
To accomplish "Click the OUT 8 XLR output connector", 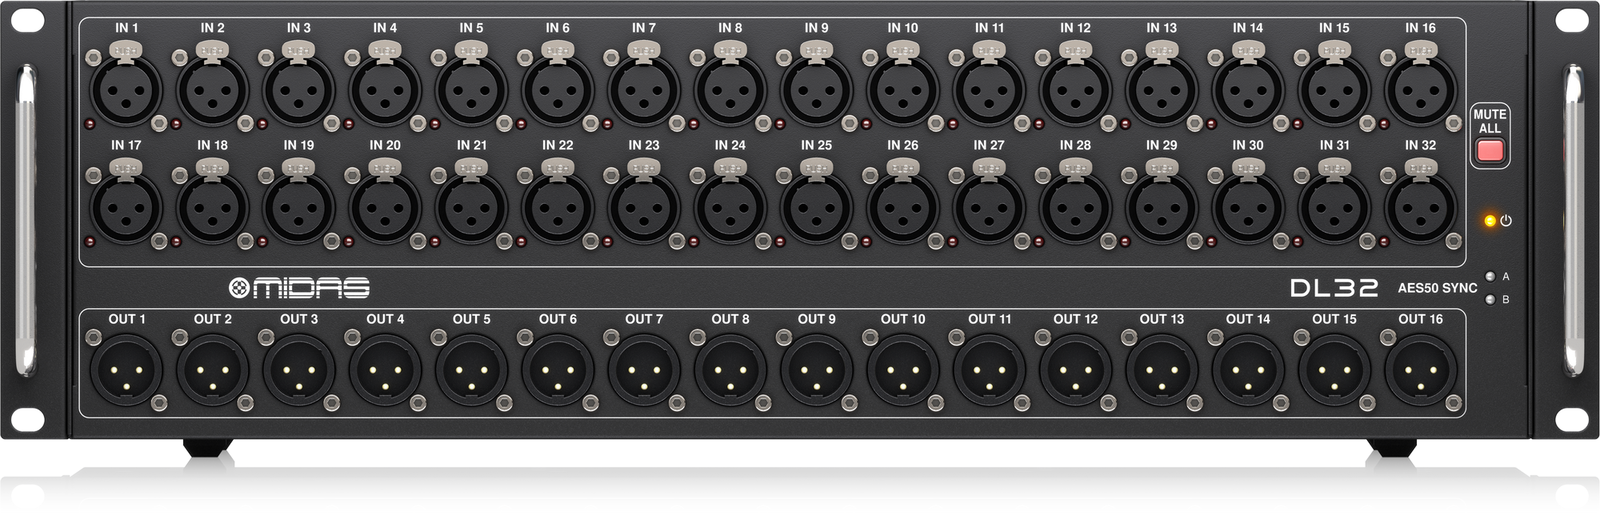I will 730,370.
